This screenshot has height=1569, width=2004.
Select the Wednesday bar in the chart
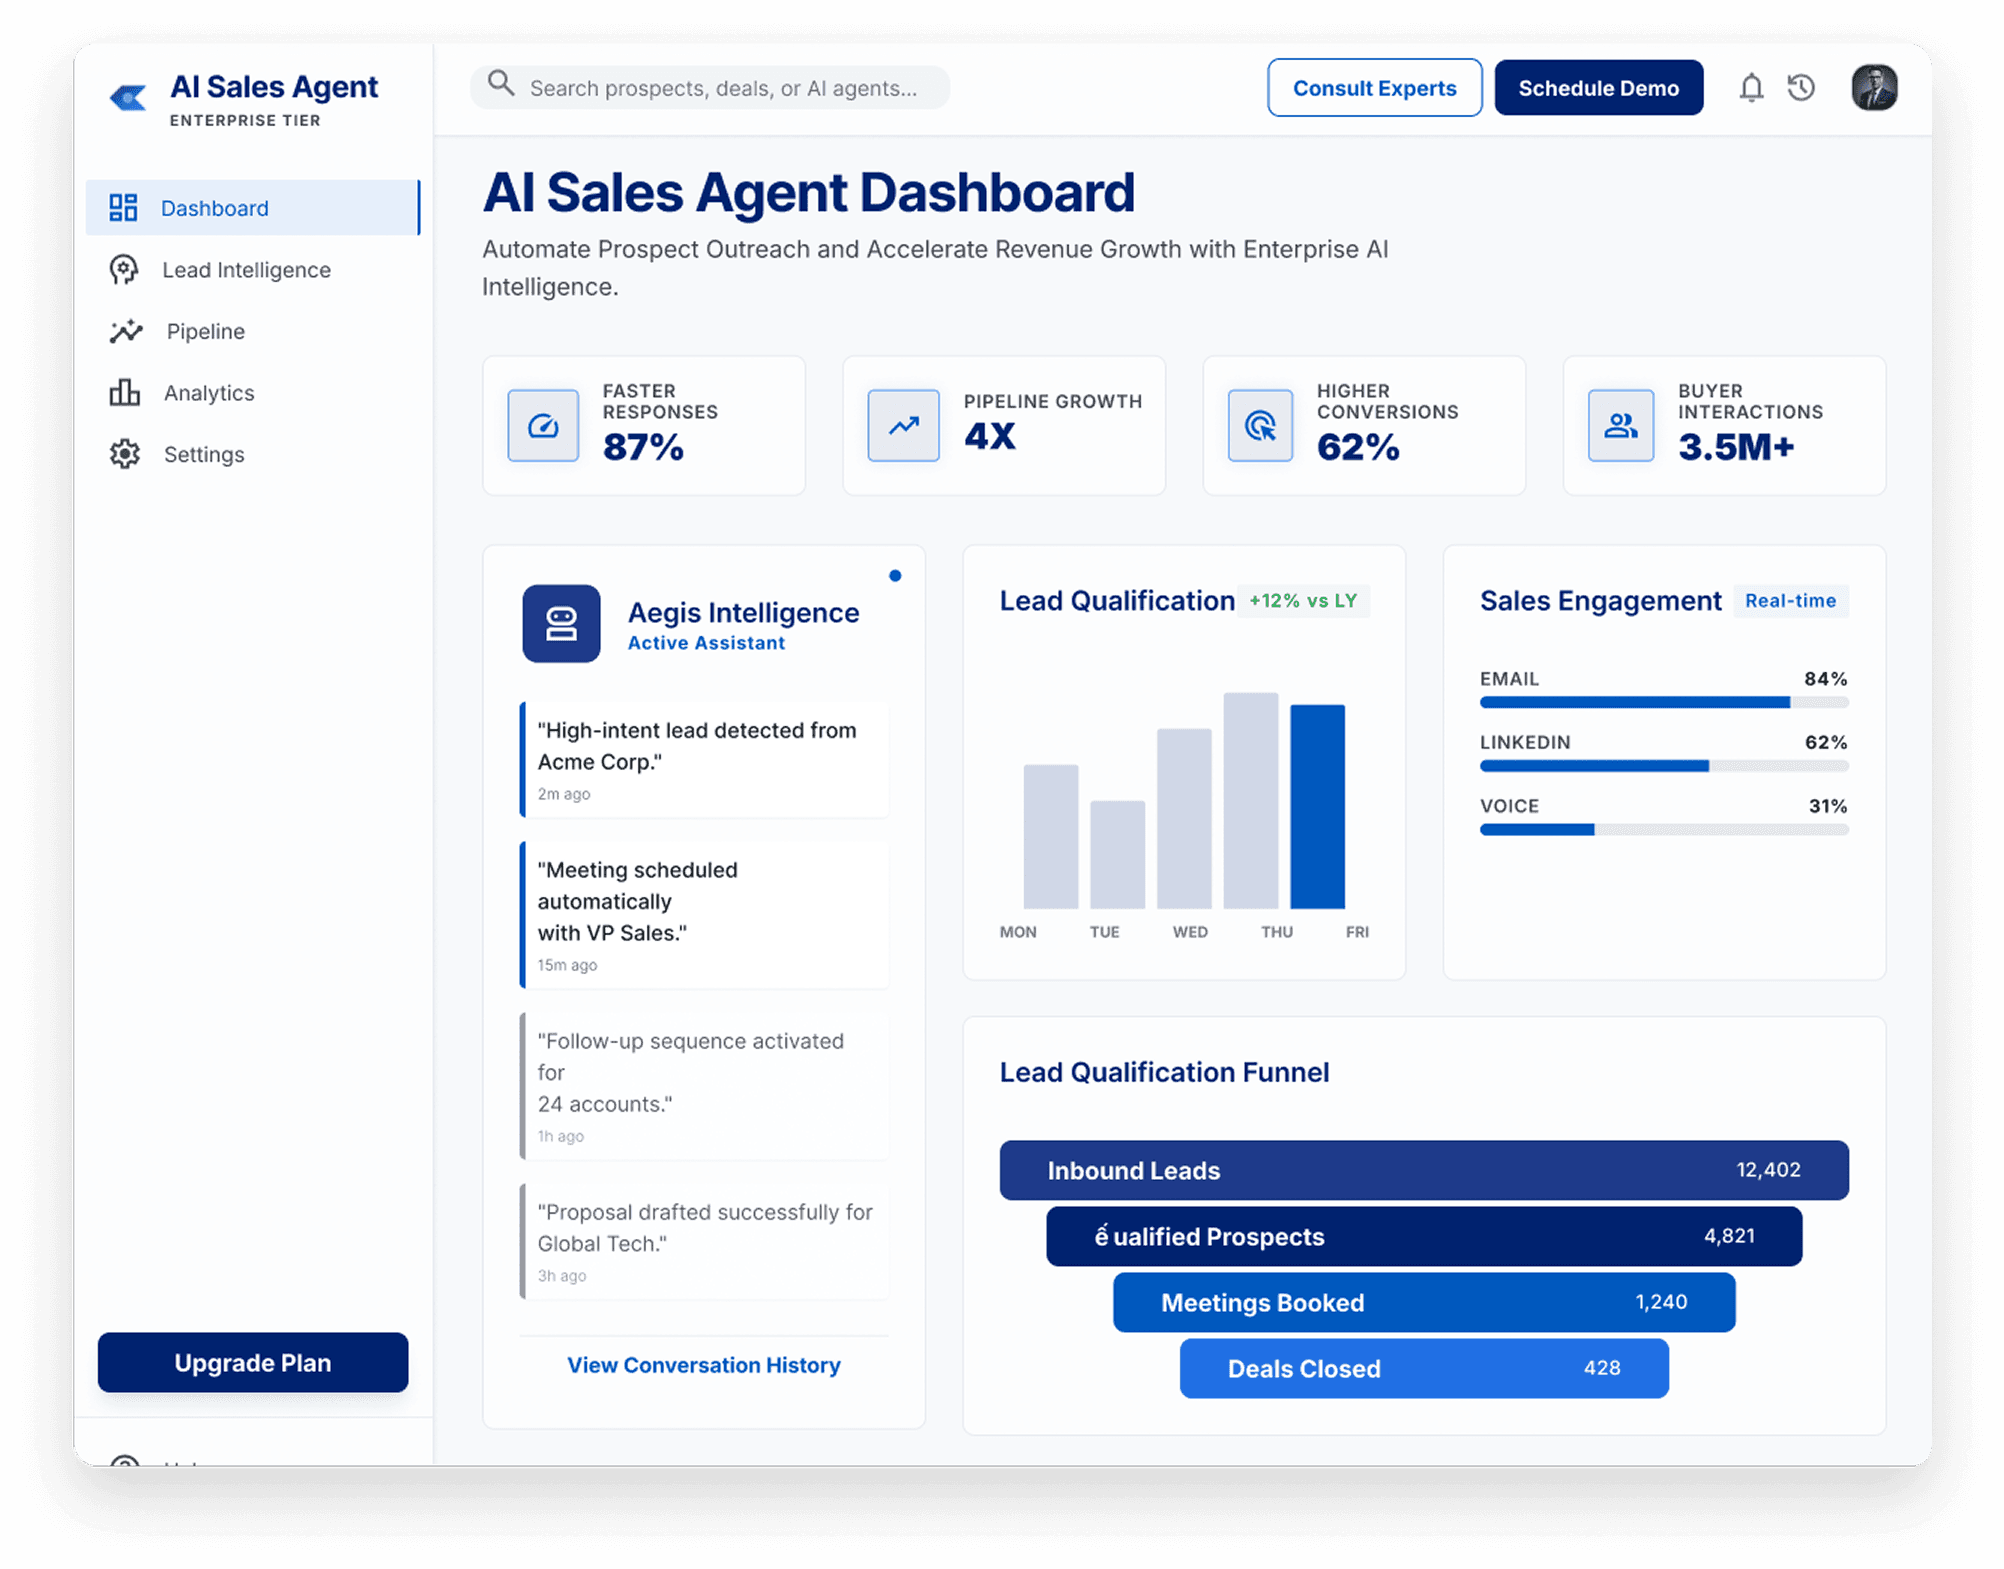(x=1184, y=818)
